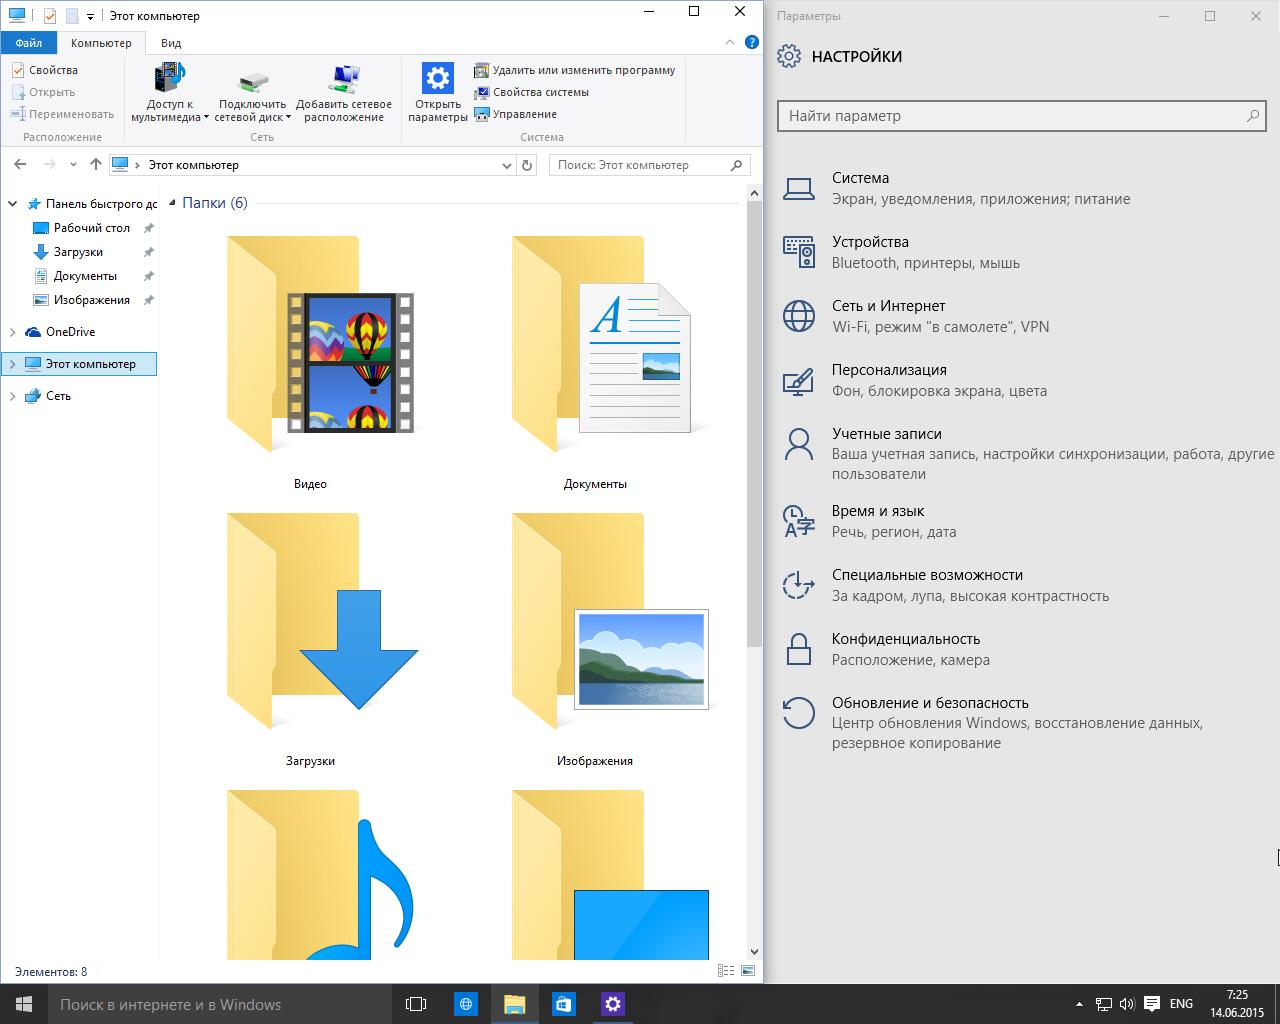Click the volume icon in system tray

pyautogui.click(x=1127, y=1004)
